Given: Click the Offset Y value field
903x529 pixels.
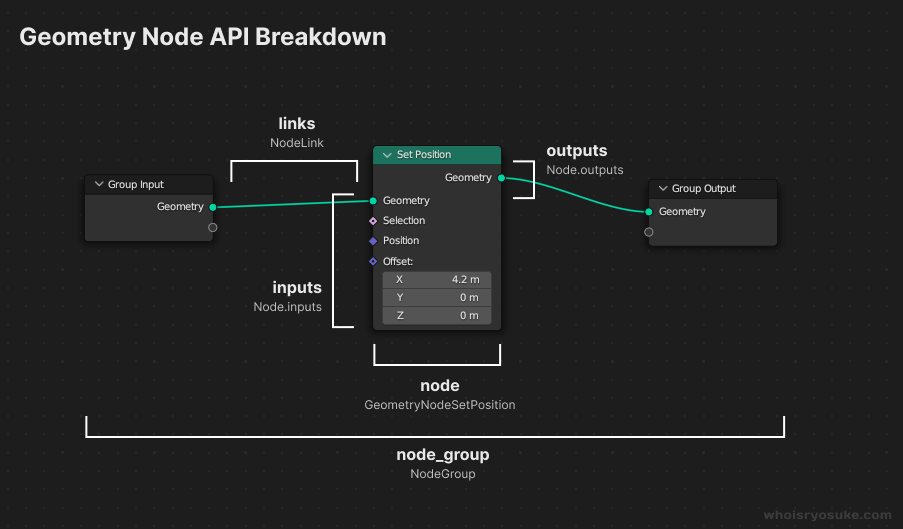Looking at the screenshot, I should click(437, 298).
